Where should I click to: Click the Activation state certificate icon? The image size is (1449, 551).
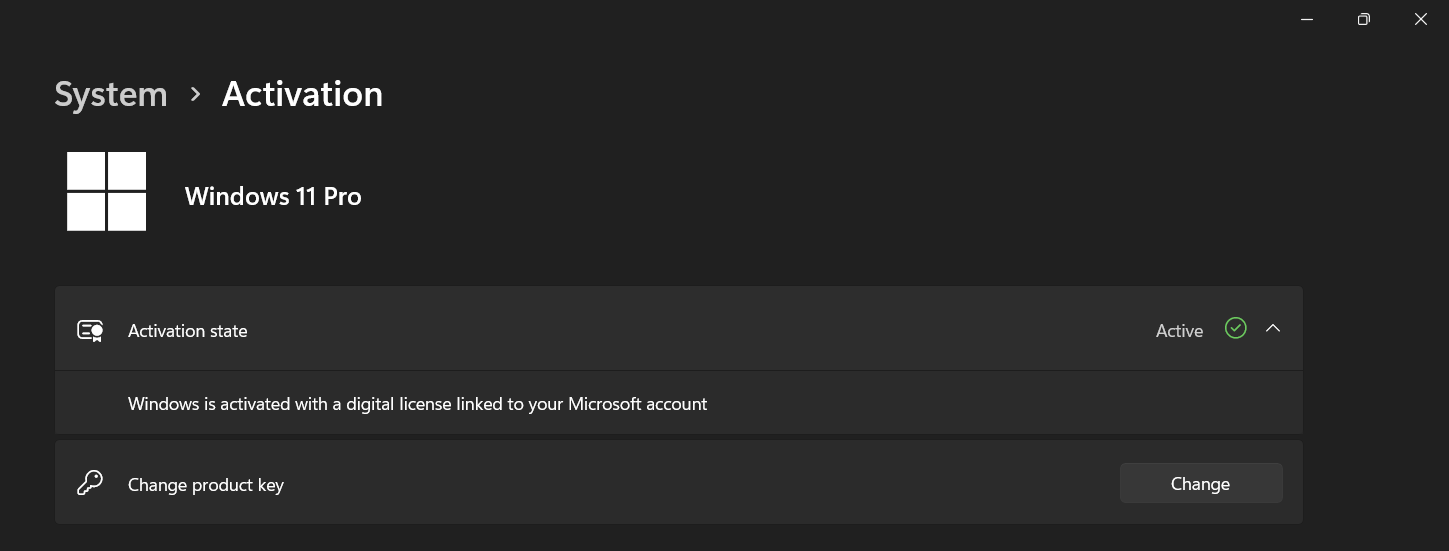tap(91, 330)
